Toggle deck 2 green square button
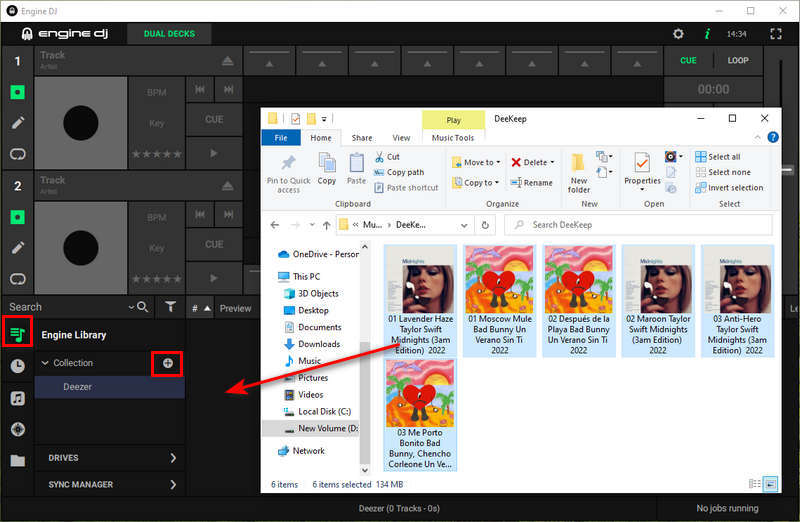800x522 pixels. 17,217
